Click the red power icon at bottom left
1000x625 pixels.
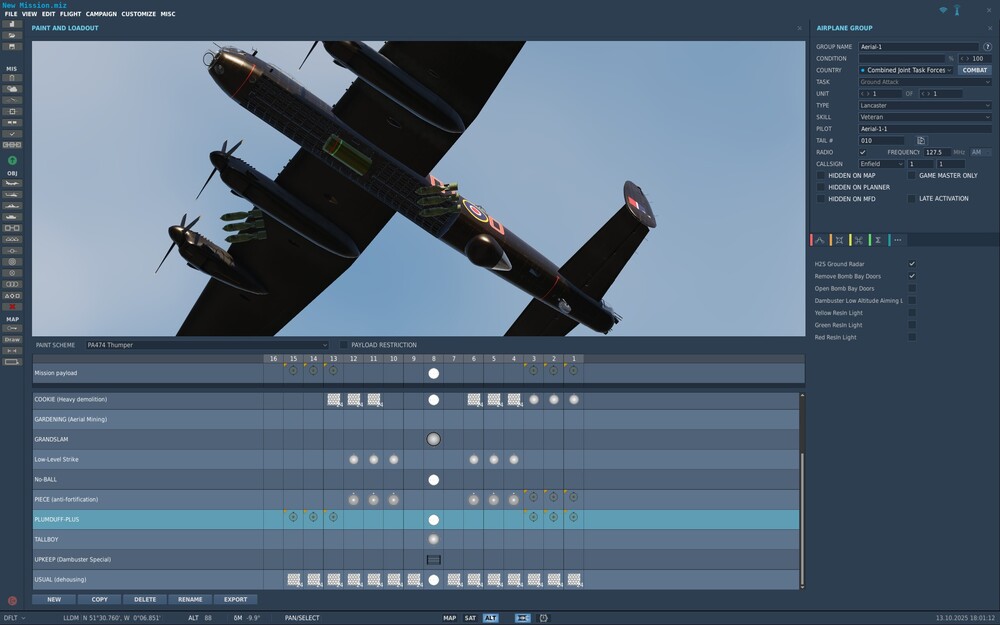point(12,601)
